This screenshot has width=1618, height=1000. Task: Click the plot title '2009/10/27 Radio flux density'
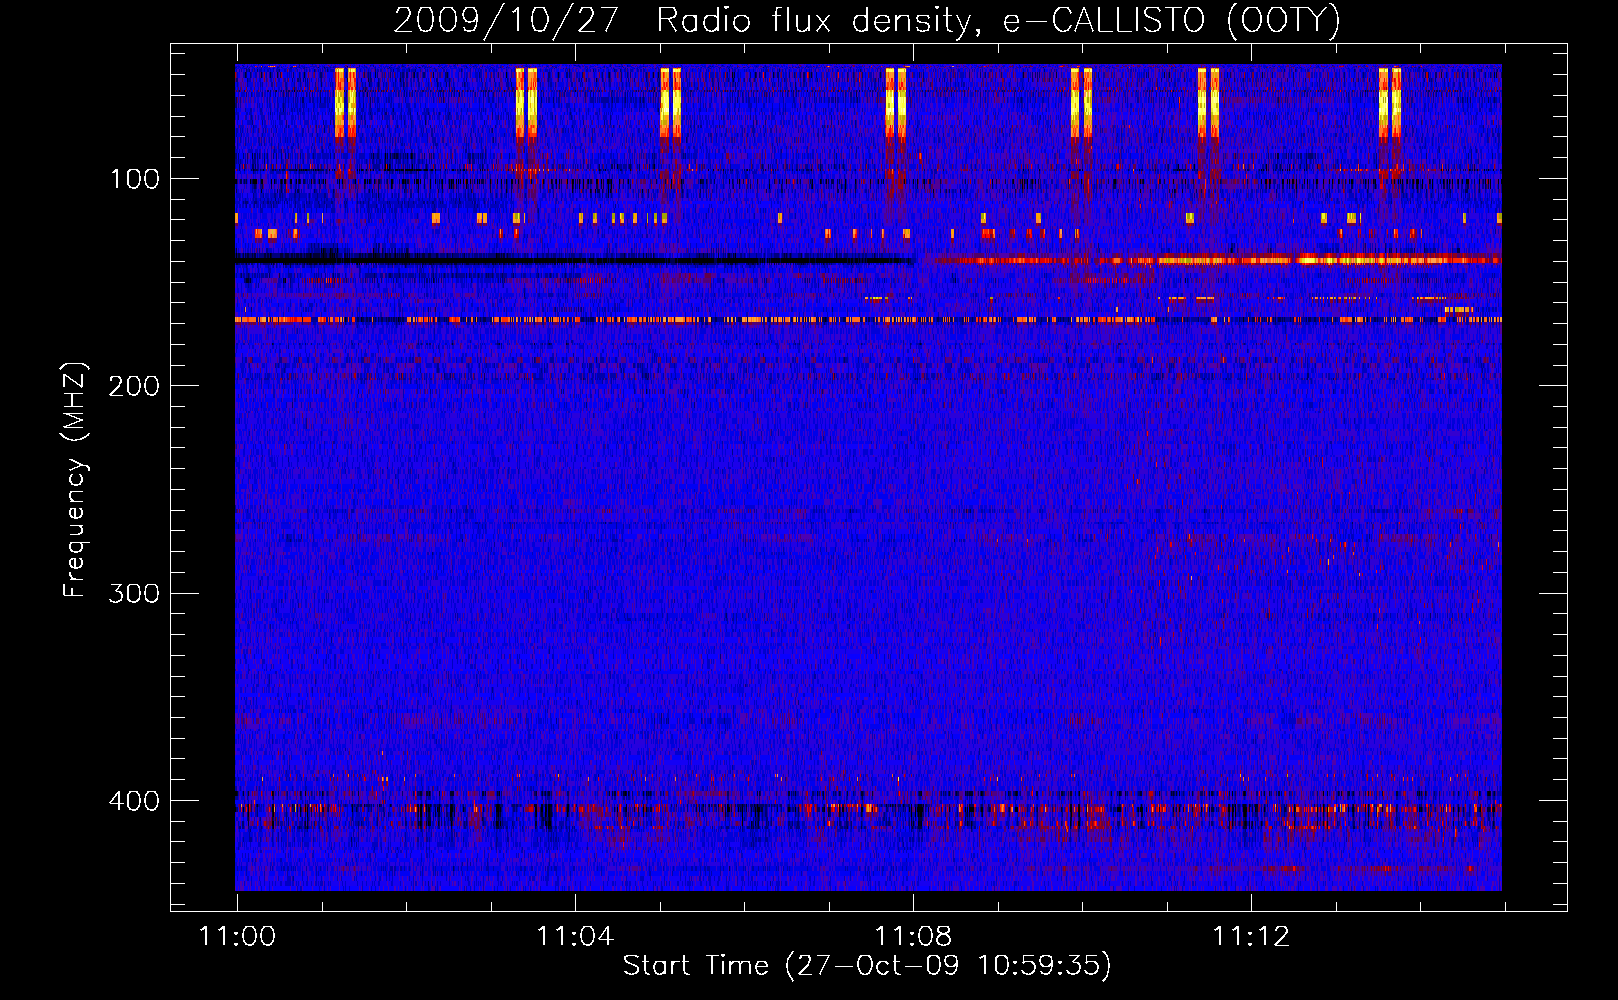point(867,21)
